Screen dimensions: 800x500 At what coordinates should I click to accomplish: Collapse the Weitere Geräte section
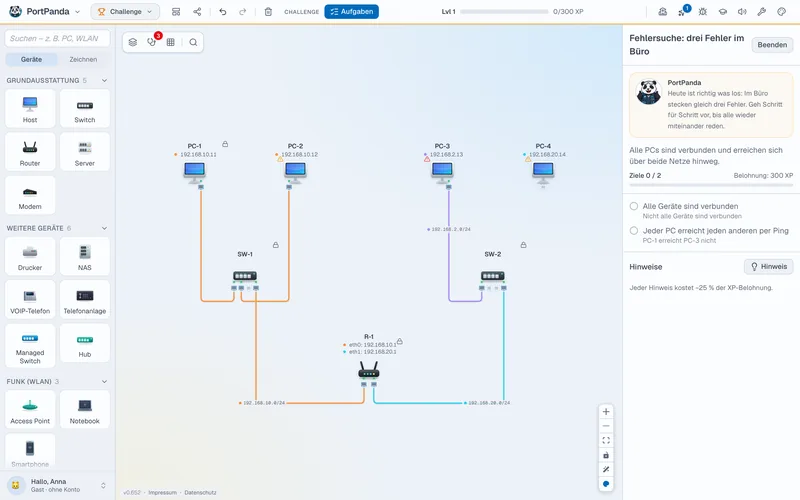pos(104,228)
